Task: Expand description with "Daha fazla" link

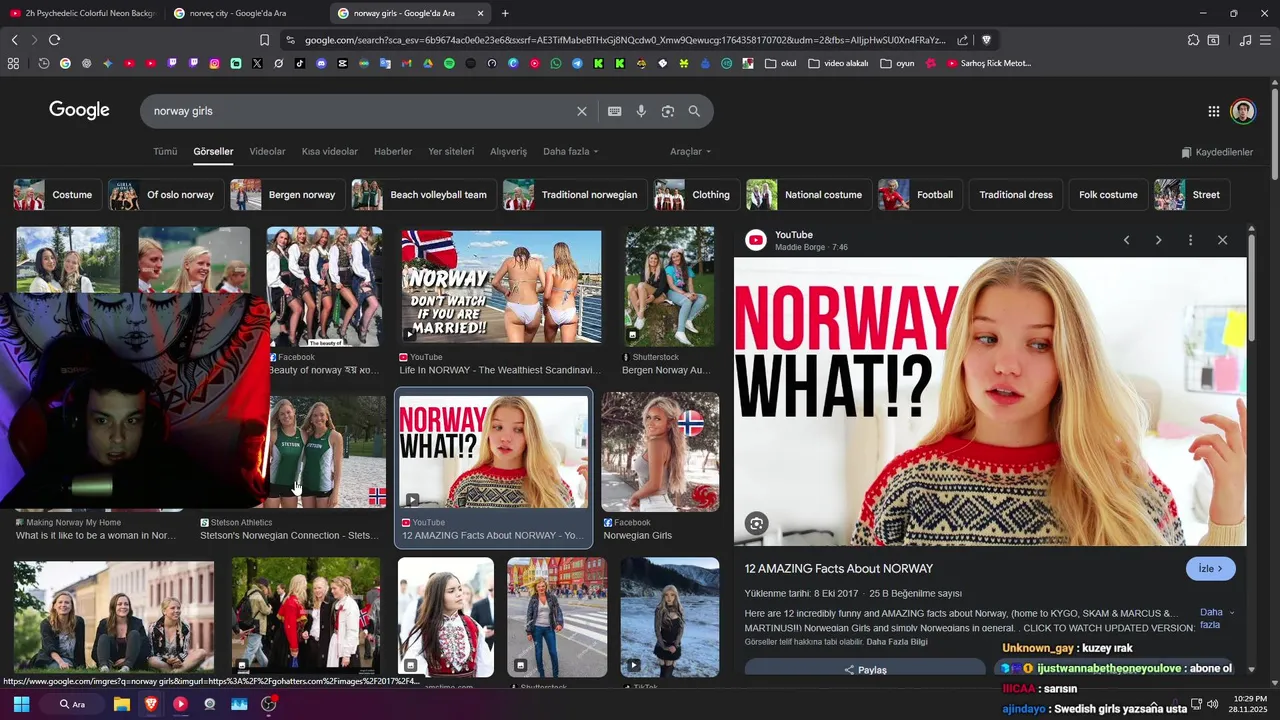Action: pos(1215,618)
